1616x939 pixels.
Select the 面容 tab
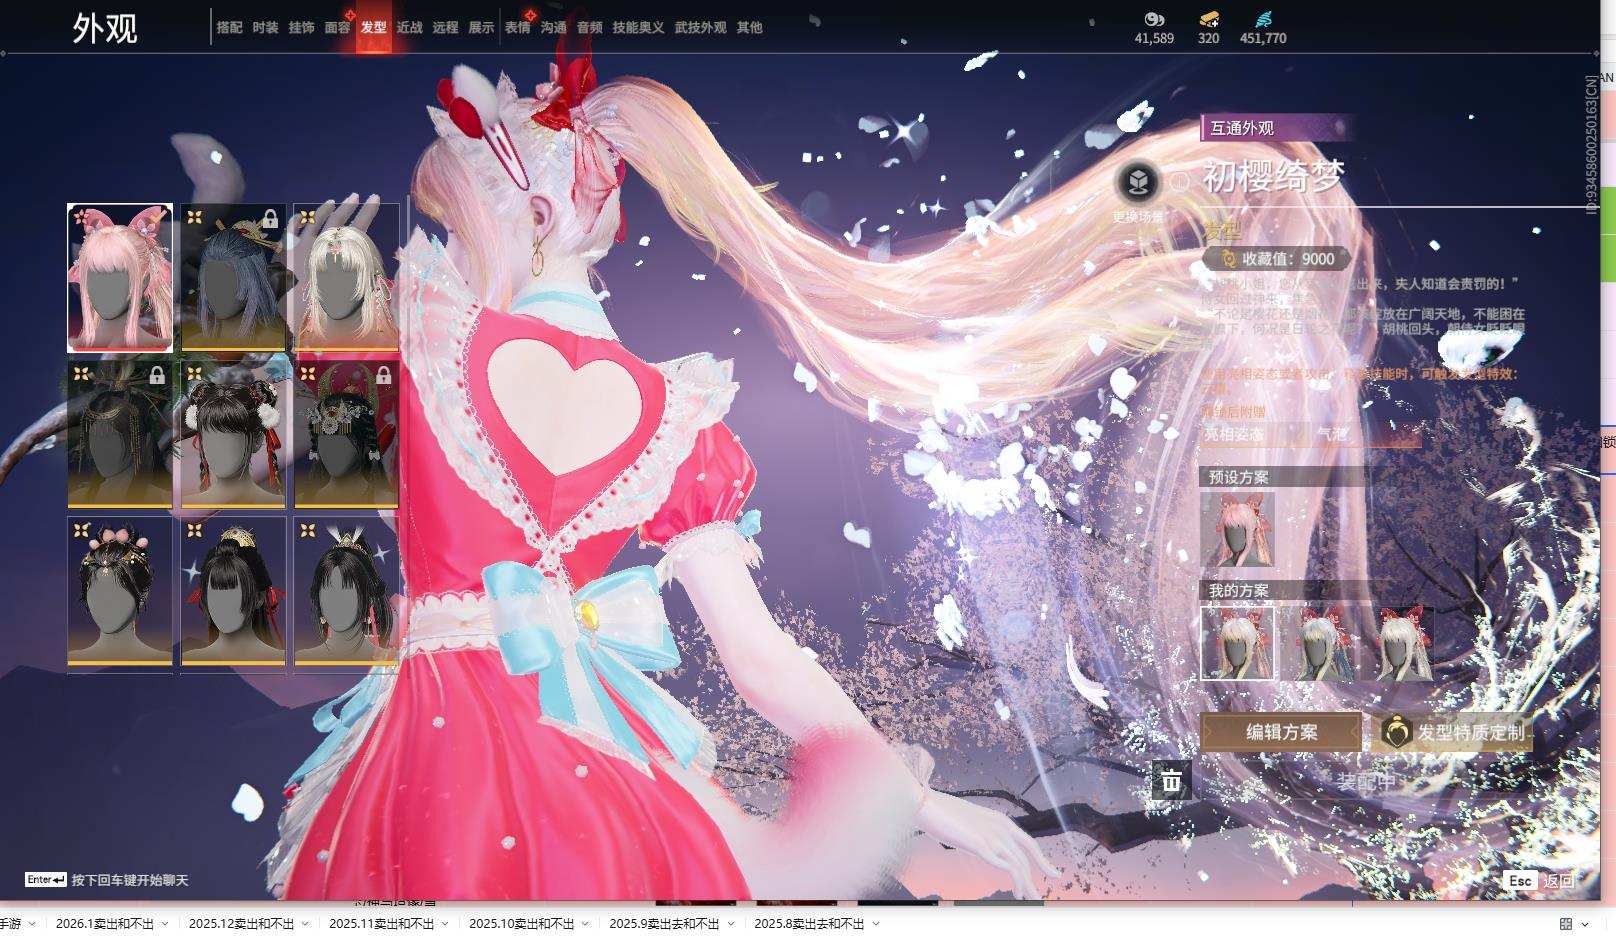tap(337, 28)
